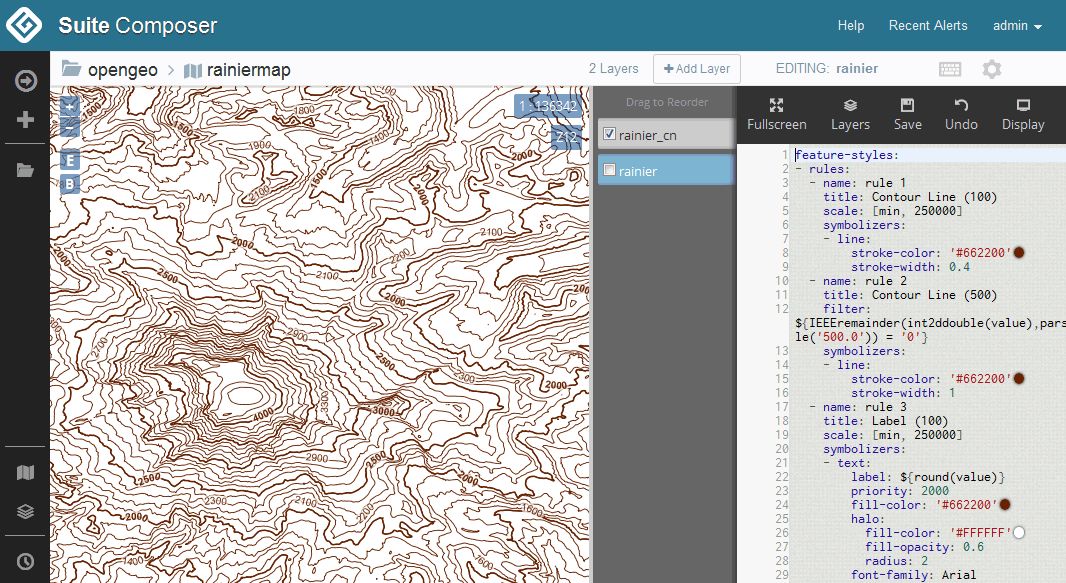Click the #662200 stroke-color swatch on line 8
Image resolution: width=1066 pixels, height=583 pixels.
click(x=1019, y=253)
